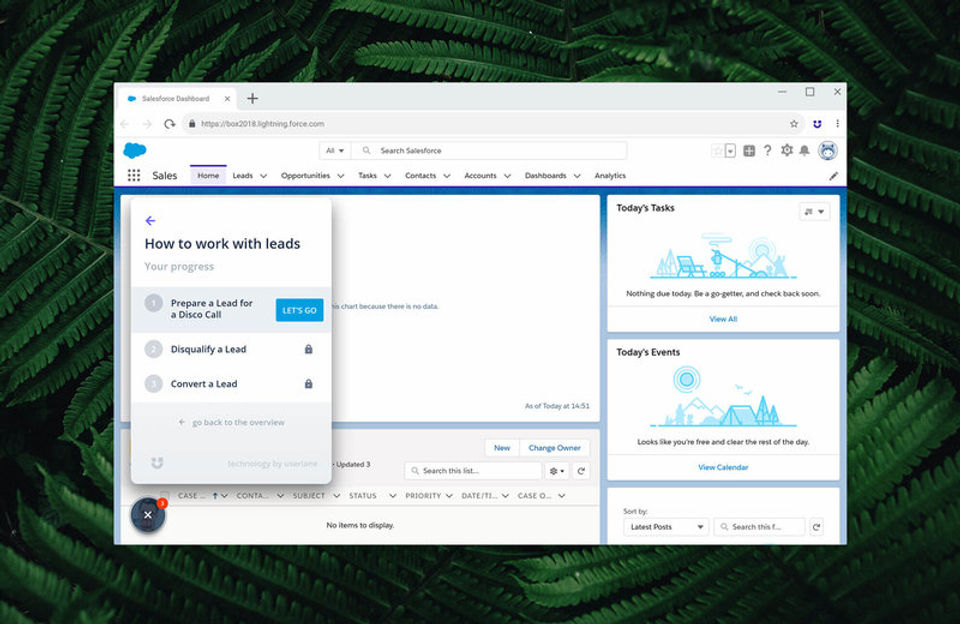The image size is (960, 624).
Task: Open the Latest Posts sort dropdown
Action: pyautogui.click(x=666, y=527)
